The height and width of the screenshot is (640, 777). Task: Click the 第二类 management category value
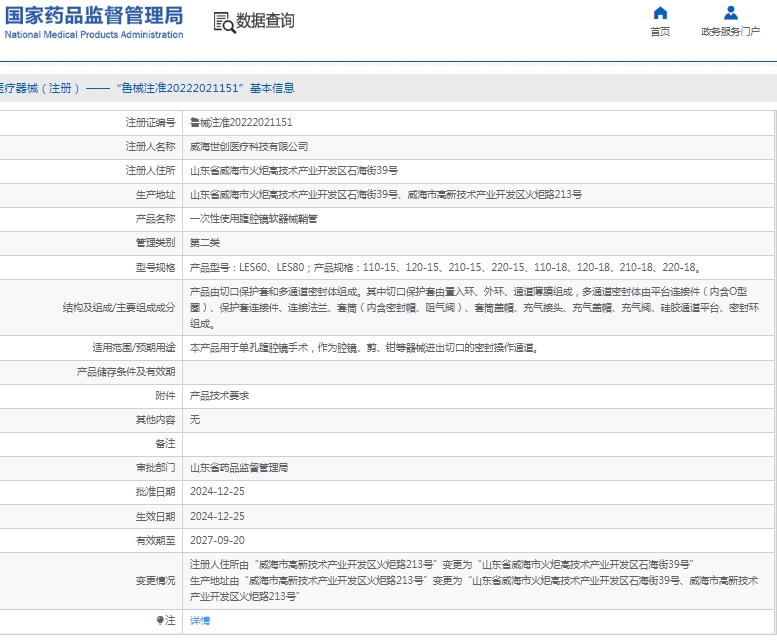(205, 243)
